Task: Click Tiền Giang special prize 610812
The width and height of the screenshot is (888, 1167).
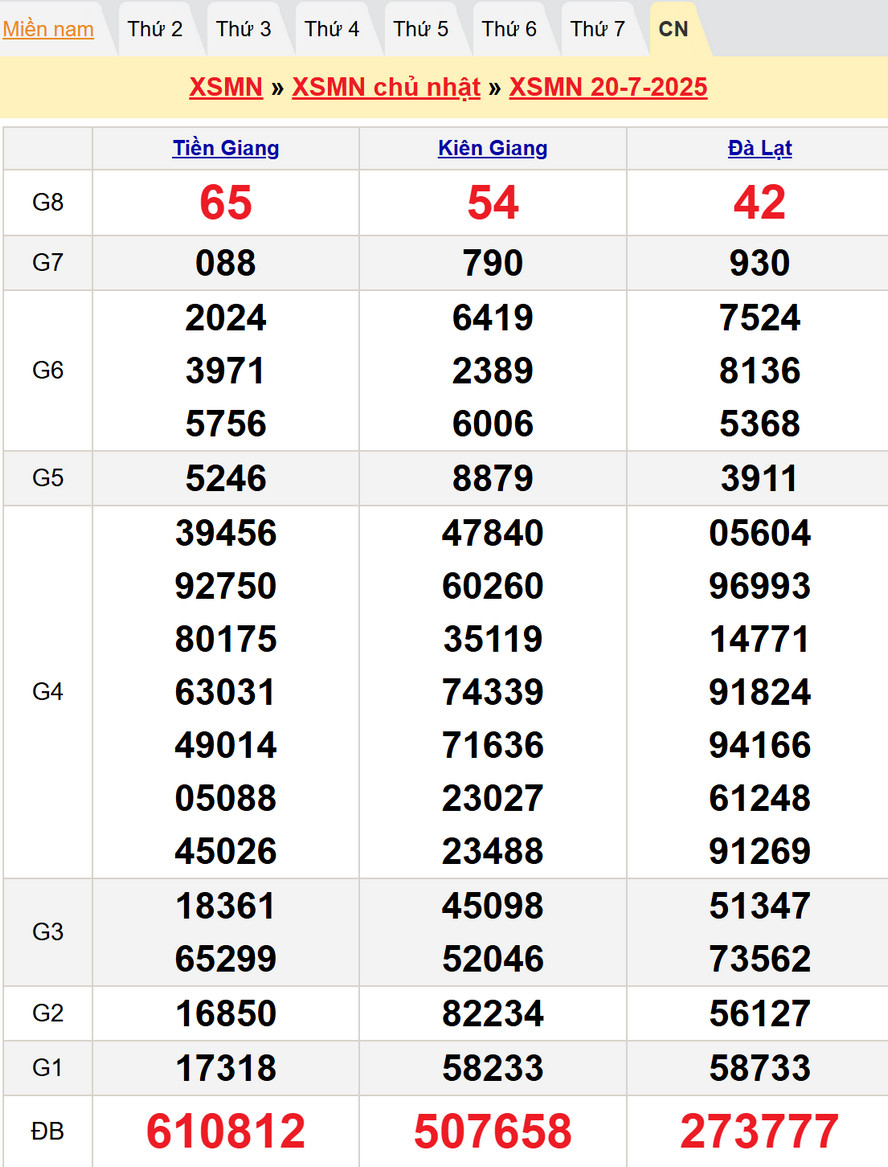Action: (x=226, y=1131)
